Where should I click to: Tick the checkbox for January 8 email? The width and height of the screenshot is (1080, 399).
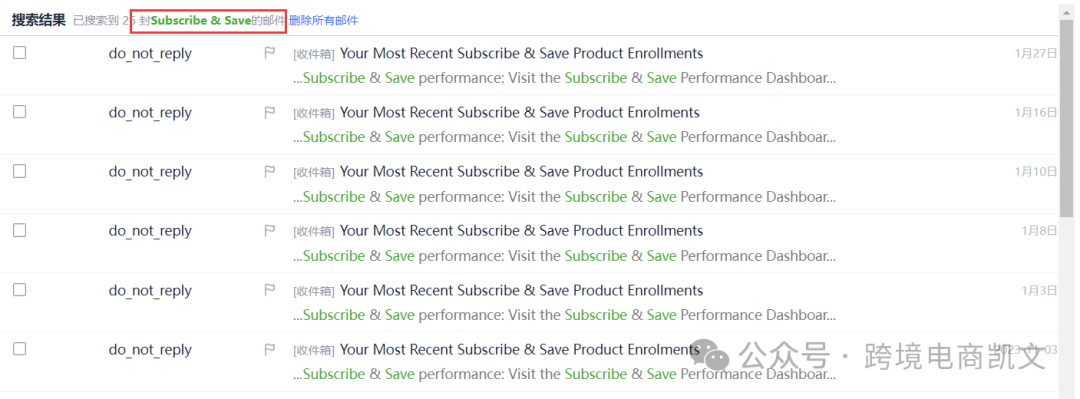[x=19, y=230]
